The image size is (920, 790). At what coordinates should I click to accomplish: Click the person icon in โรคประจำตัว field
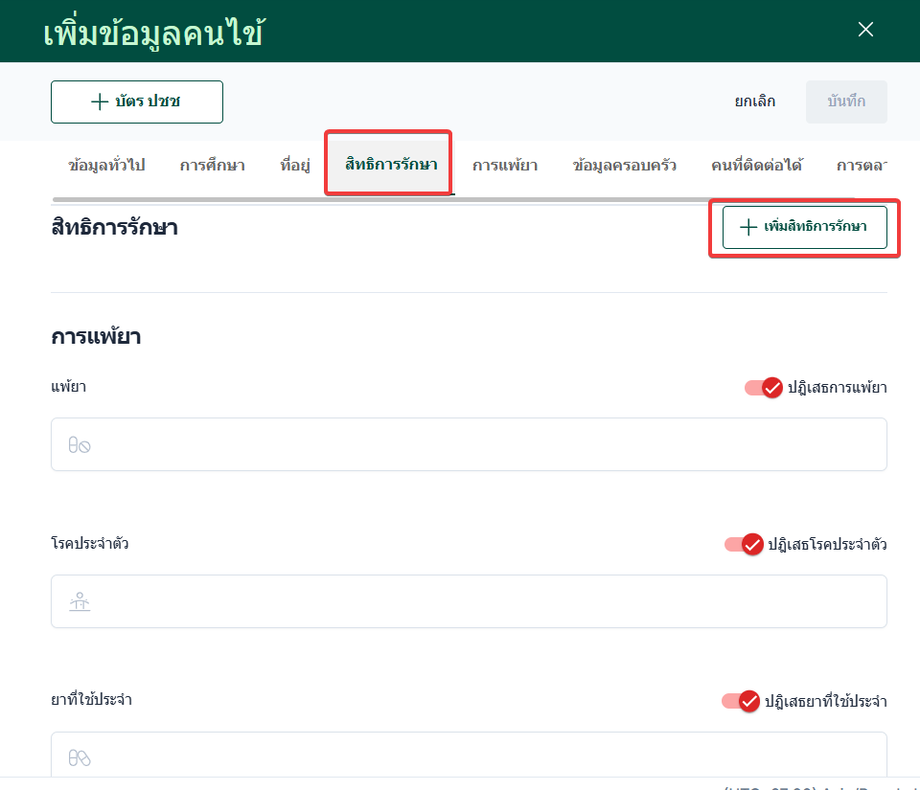[x=79, y=602]
